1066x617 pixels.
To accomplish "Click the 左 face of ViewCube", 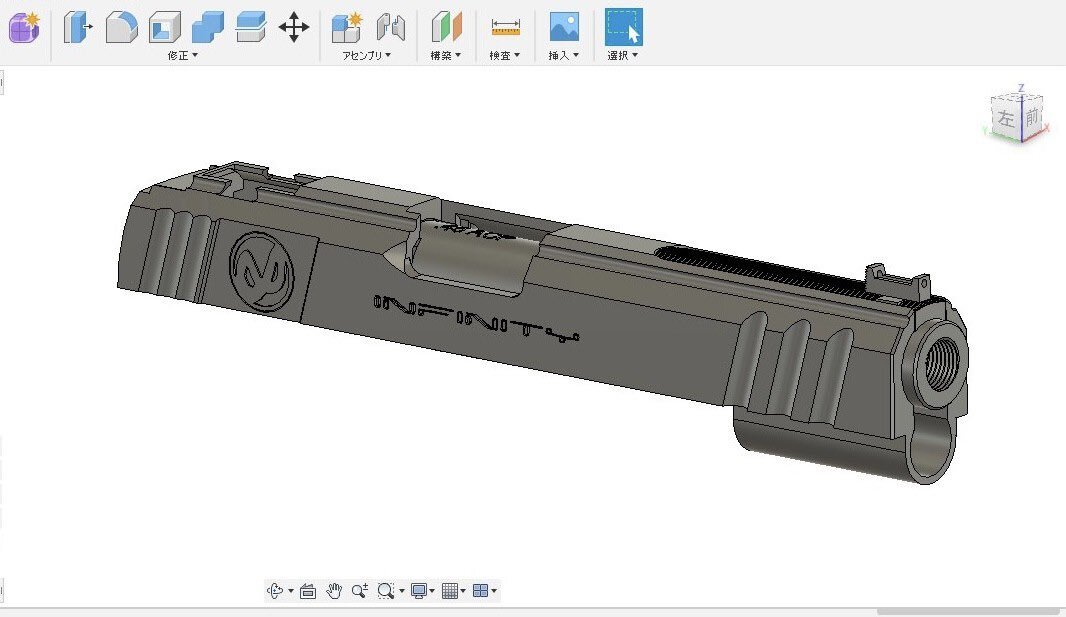I will [x=1006, y=120].
